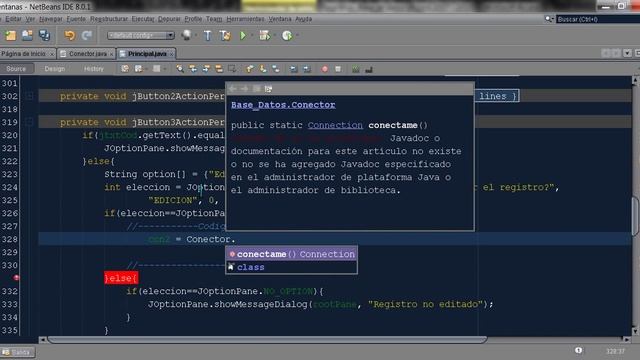Viewport: 640px width, 360px height.
Task: Open the Salida output button
Action: (18, 352)
